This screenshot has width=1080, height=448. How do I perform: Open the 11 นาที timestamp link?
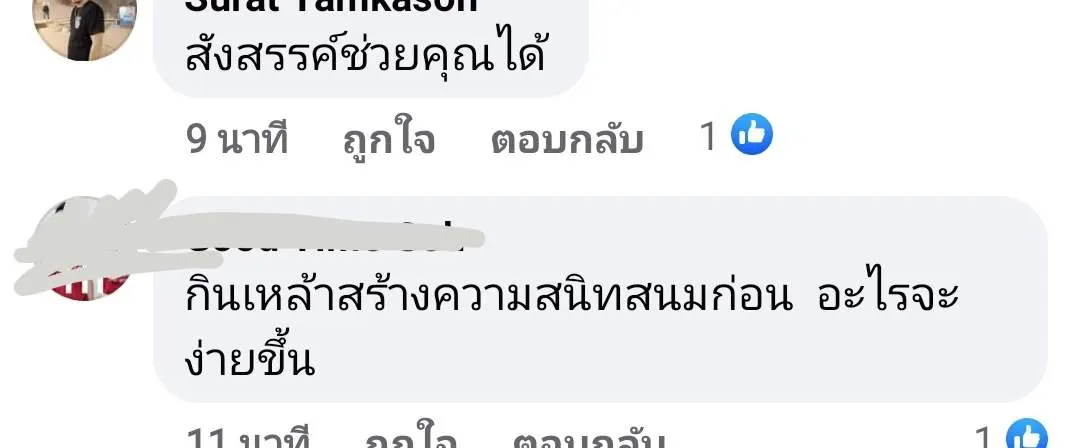(249, 437)
